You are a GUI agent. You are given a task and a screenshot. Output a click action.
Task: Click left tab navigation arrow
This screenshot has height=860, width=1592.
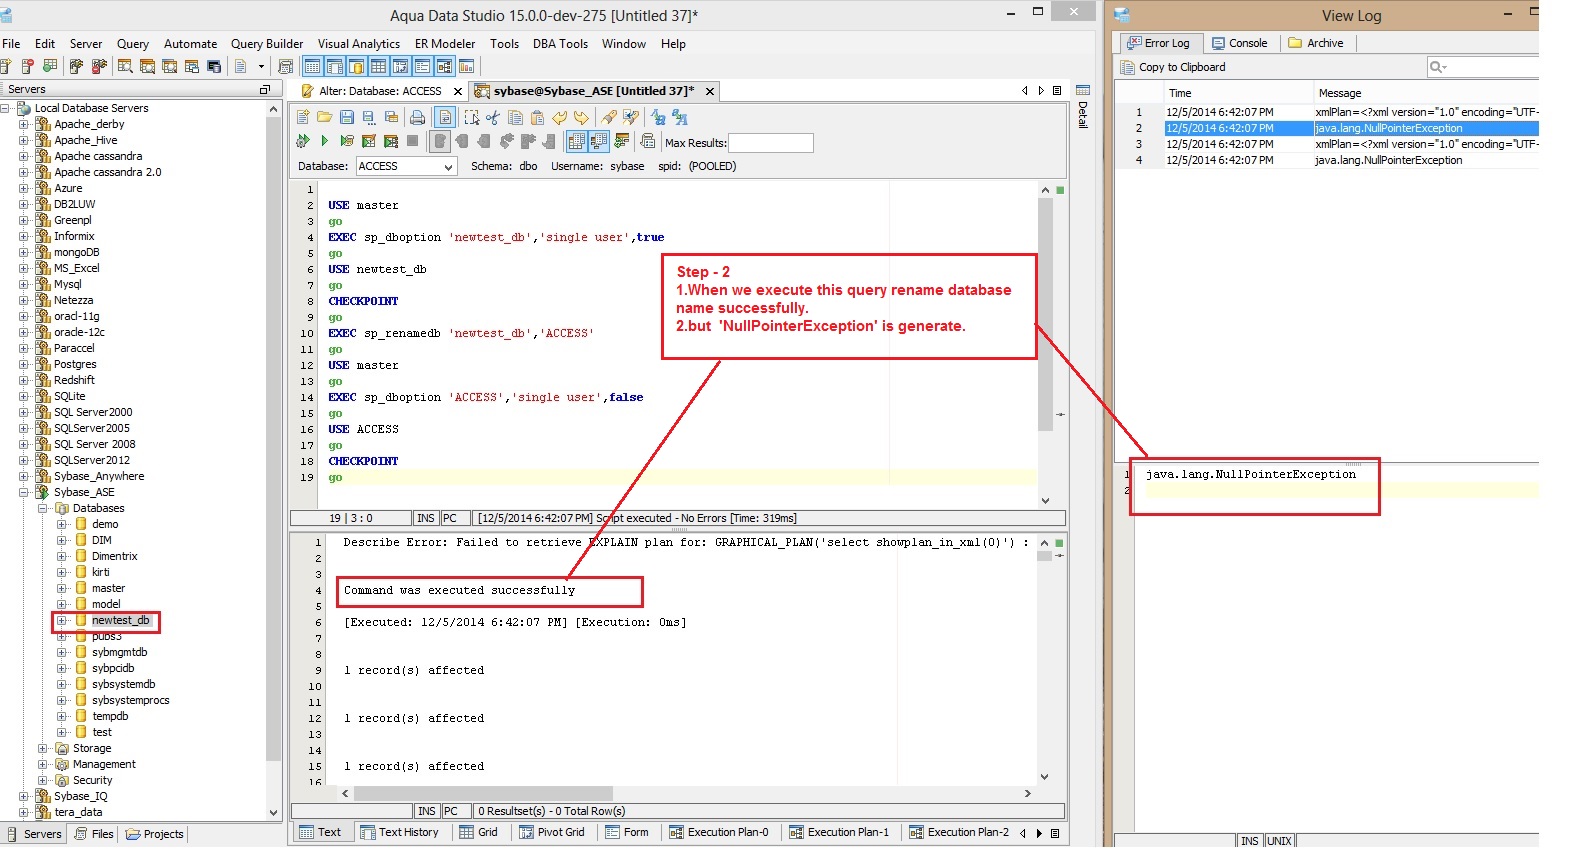click(1024, 91)
